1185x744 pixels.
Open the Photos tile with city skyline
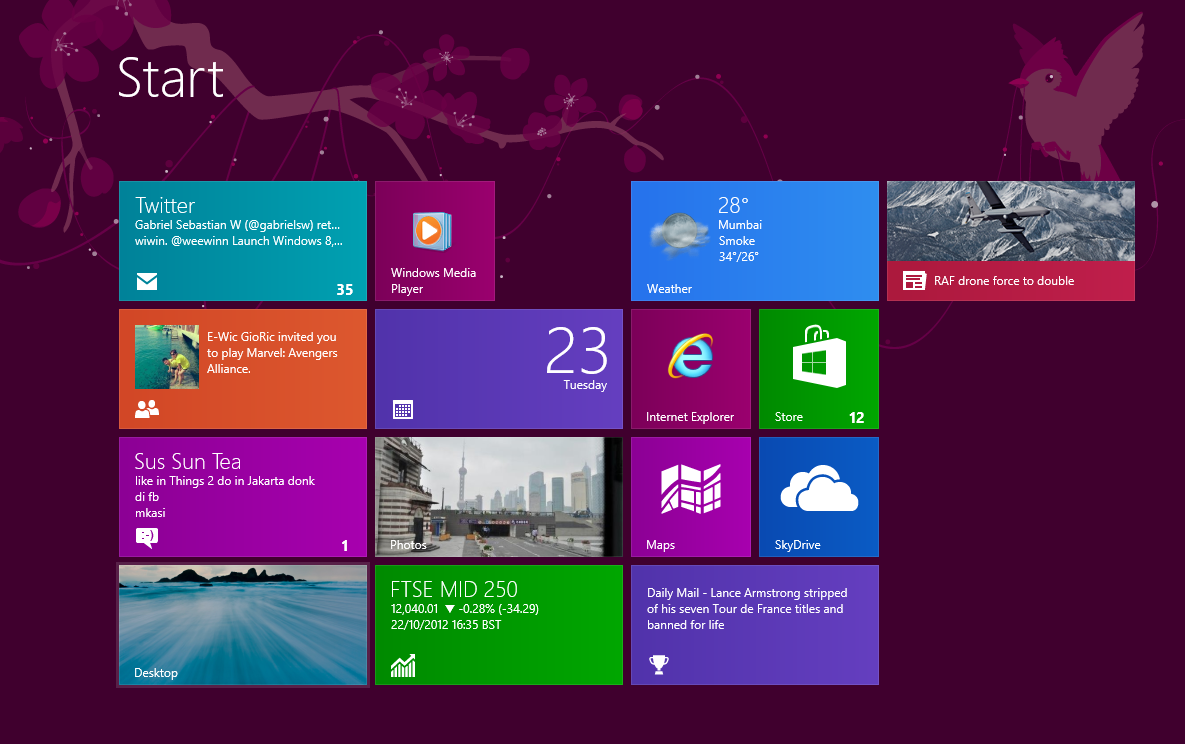(x=499, y=497)
